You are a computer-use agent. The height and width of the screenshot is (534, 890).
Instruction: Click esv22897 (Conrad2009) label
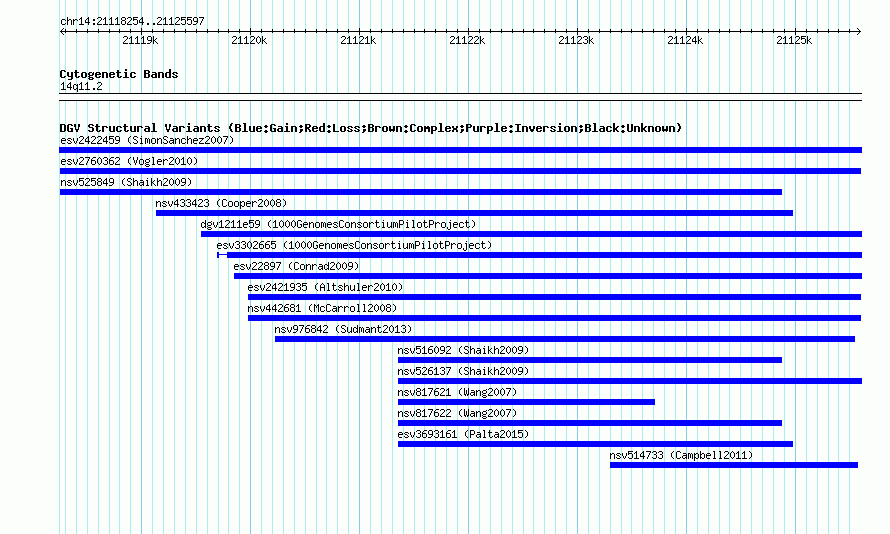point(296,266)
